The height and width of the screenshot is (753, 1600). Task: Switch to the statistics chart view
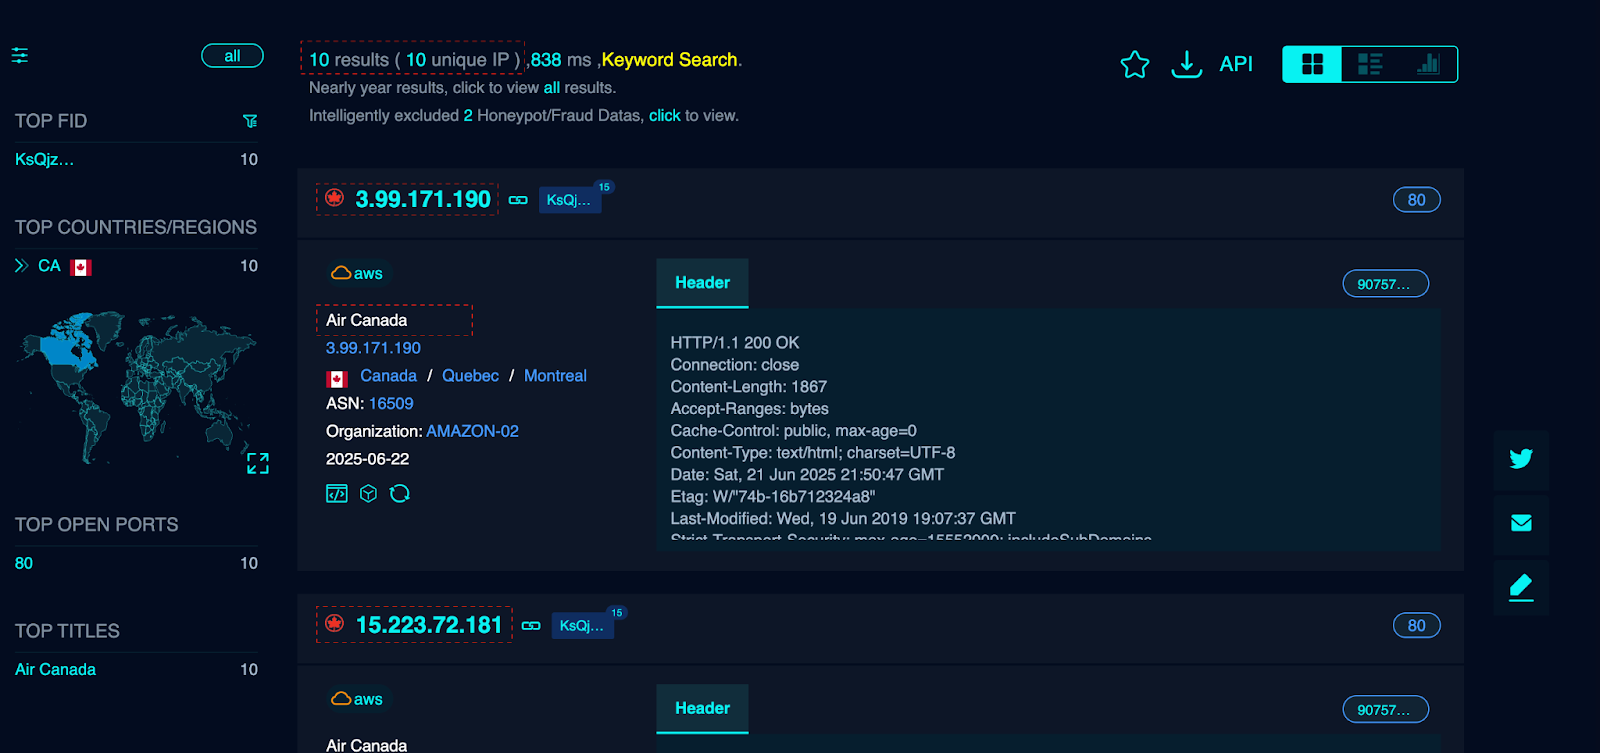click(x=1428, y=64)
